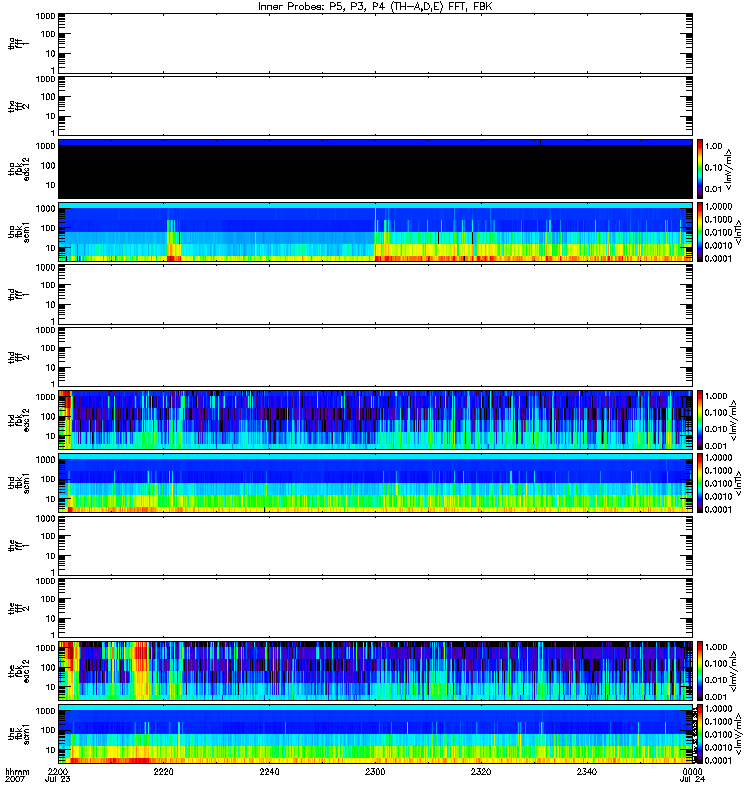Open the empty thd fff 2 plot panel
750x800 pixels.
(376, 357)
